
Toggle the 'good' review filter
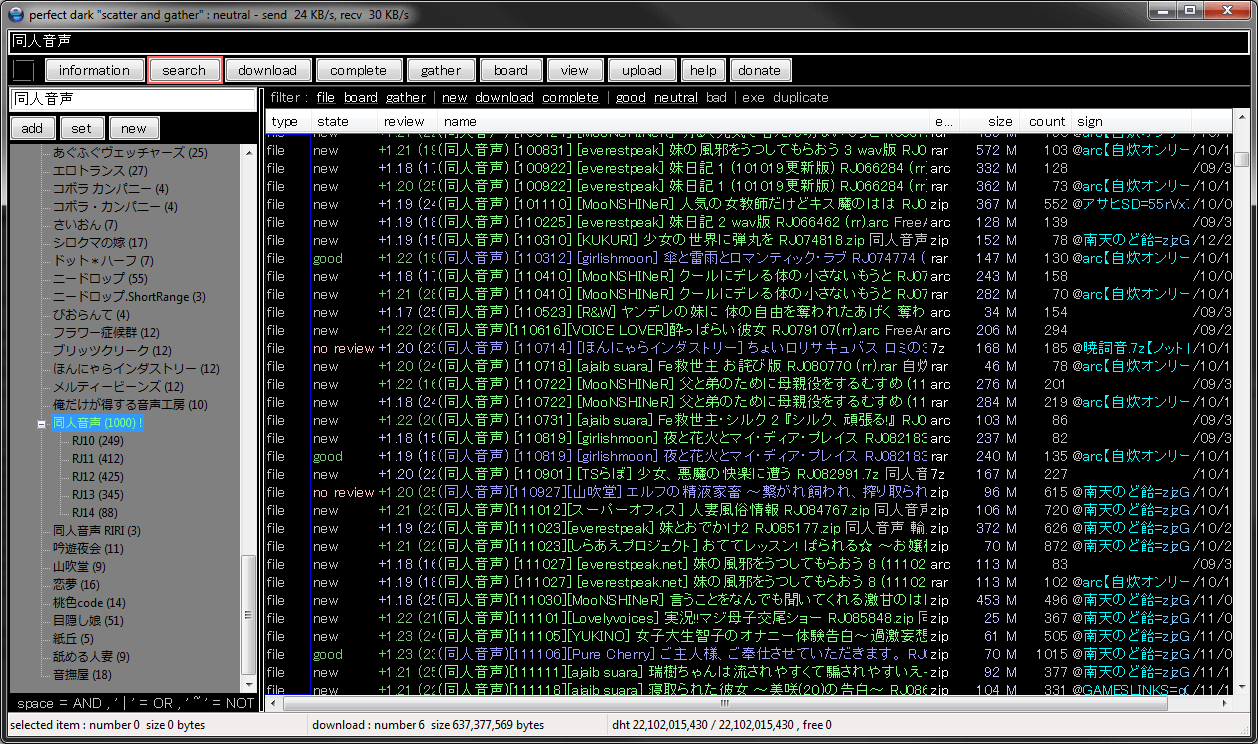click(x=630, y=98)
